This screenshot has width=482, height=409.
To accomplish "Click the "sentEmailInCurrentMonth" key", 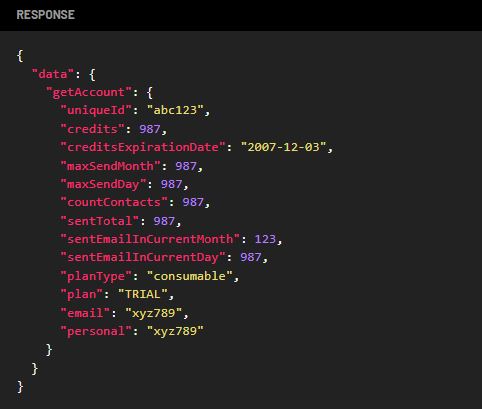I will point(150,239).
